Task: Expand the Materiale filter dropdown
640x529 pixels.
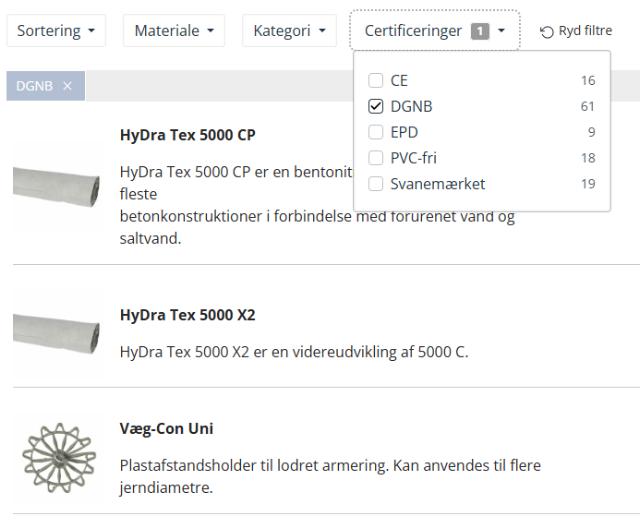Action: [x=173, y=31]
